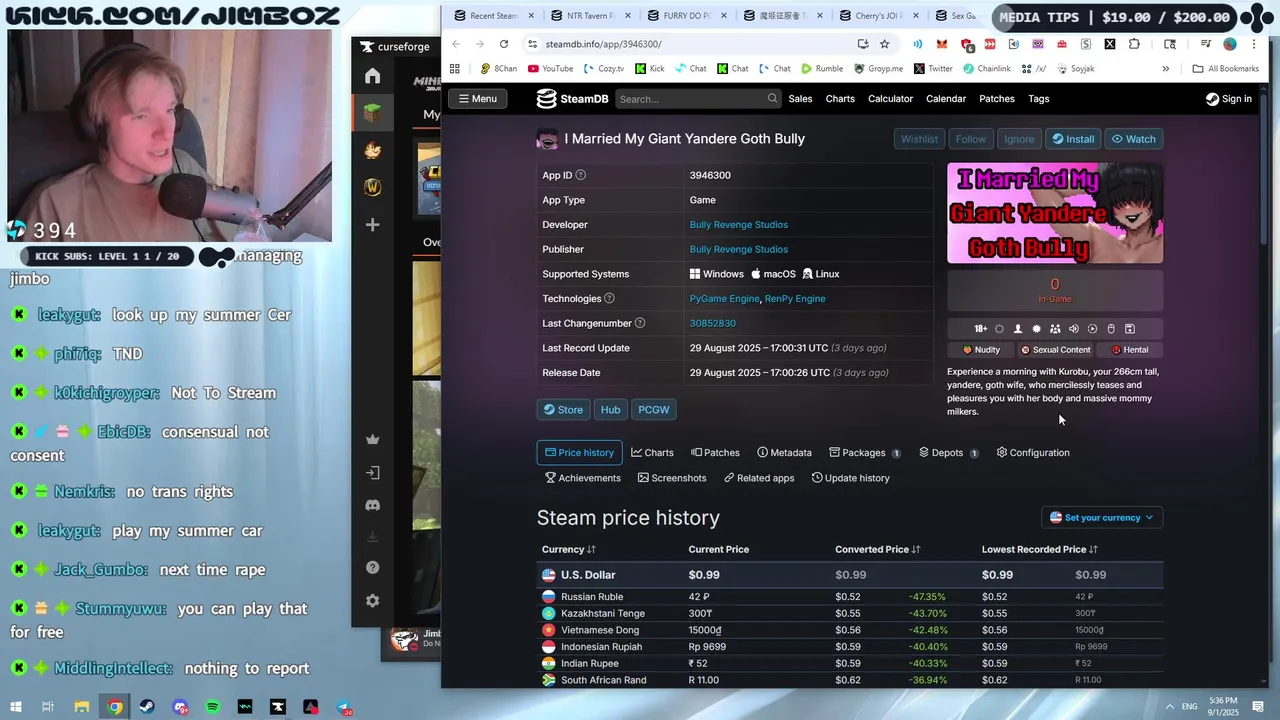The width and height of the screenshot is (1280, 720).
Task: Expand hidden system tray icons
Action: point(1171,706)
